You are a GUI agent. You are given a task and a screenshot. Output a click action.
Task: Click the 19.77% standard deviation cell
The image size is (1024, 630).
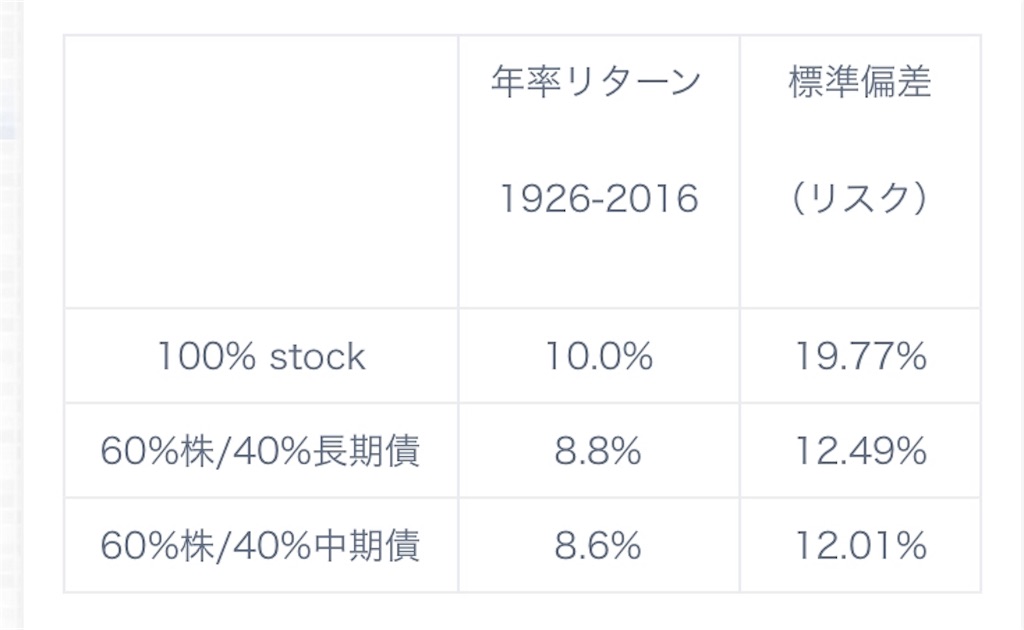(860, 356)
